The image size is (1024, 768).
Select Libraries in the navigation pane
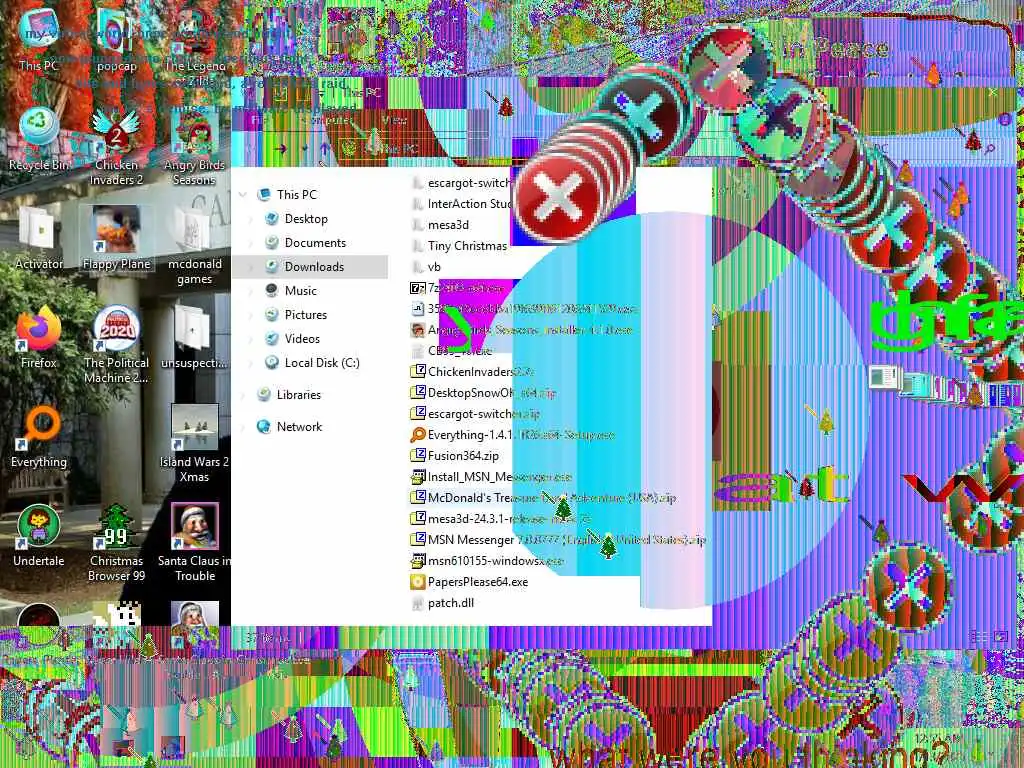tap(298, 394)
